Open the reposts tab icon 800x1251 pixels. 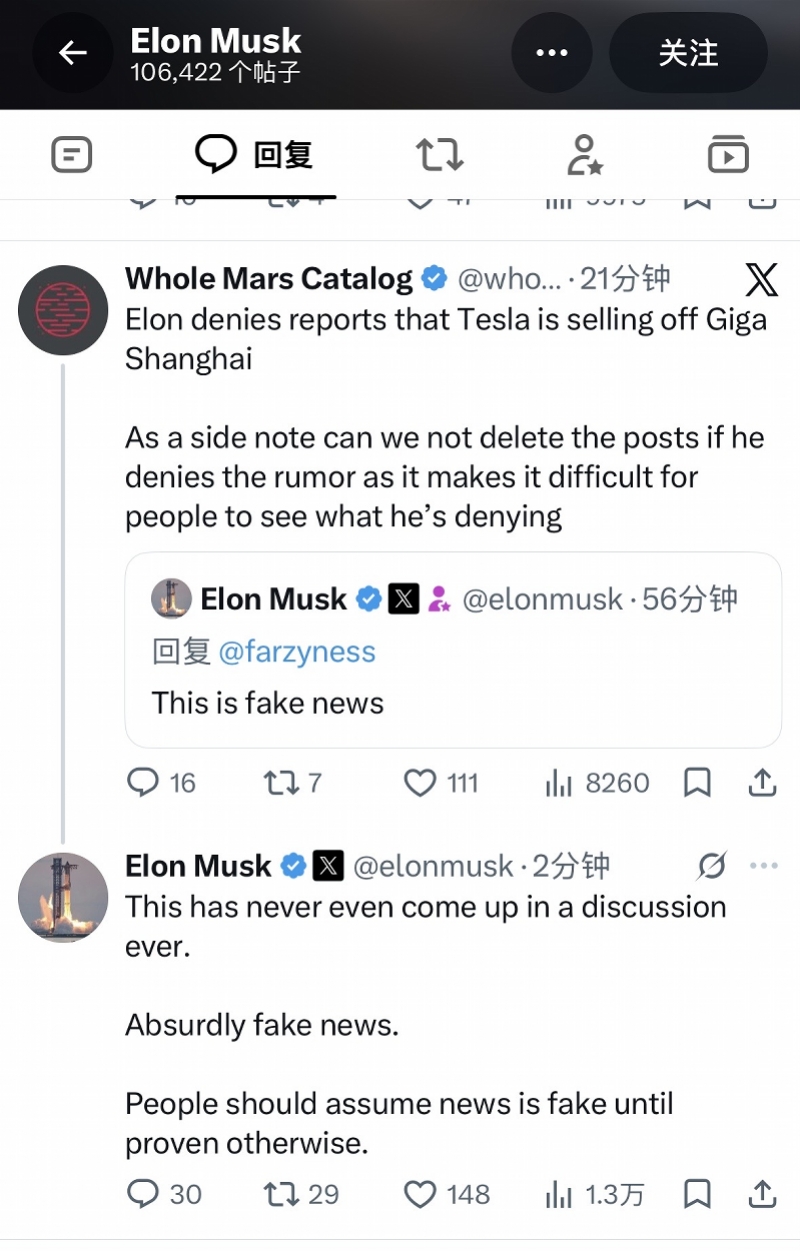point(439,155)
